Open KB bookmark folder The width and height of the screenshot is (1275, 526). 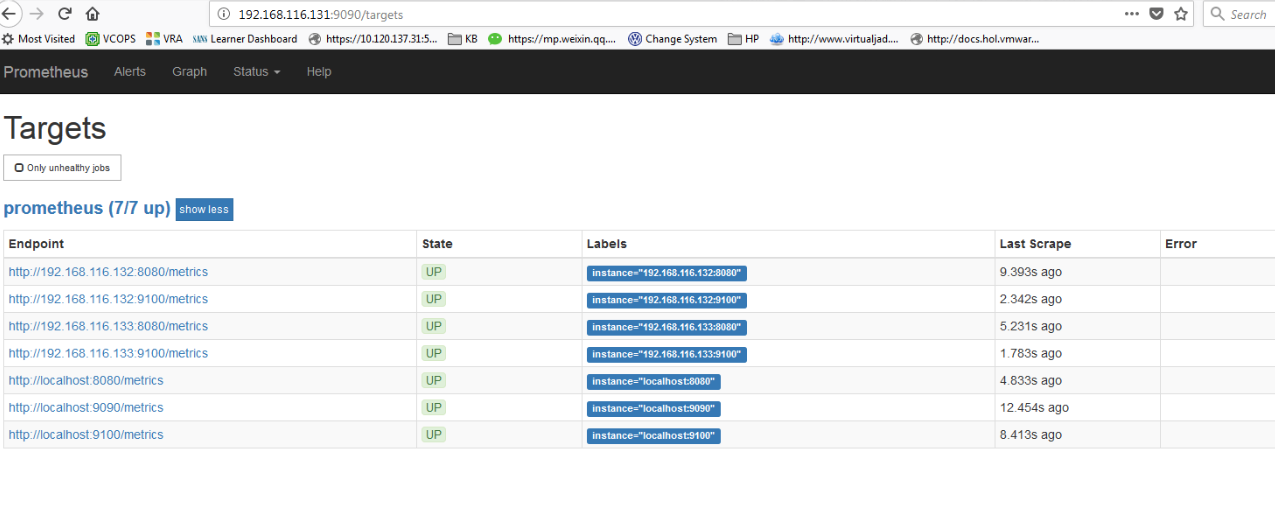point(463,39)
